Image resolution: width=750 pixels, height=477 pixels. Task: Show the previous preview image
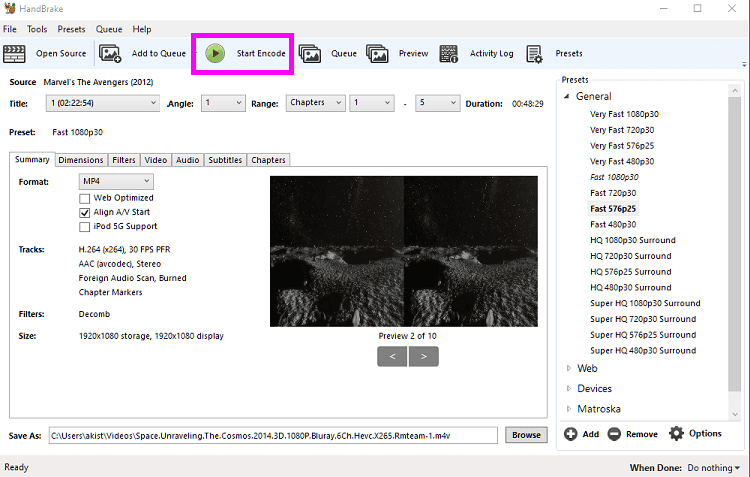(392, 356)
